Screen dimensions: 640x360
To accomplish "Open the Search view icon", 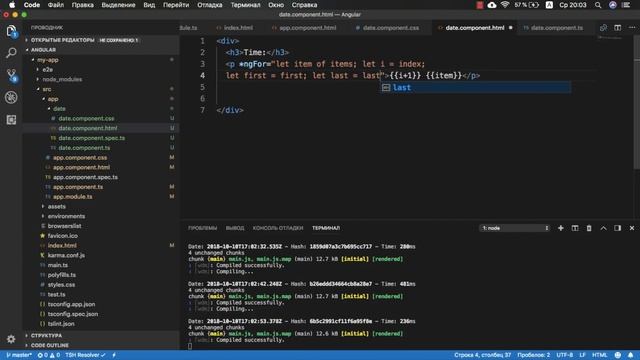I will click(x=11, y=53).
